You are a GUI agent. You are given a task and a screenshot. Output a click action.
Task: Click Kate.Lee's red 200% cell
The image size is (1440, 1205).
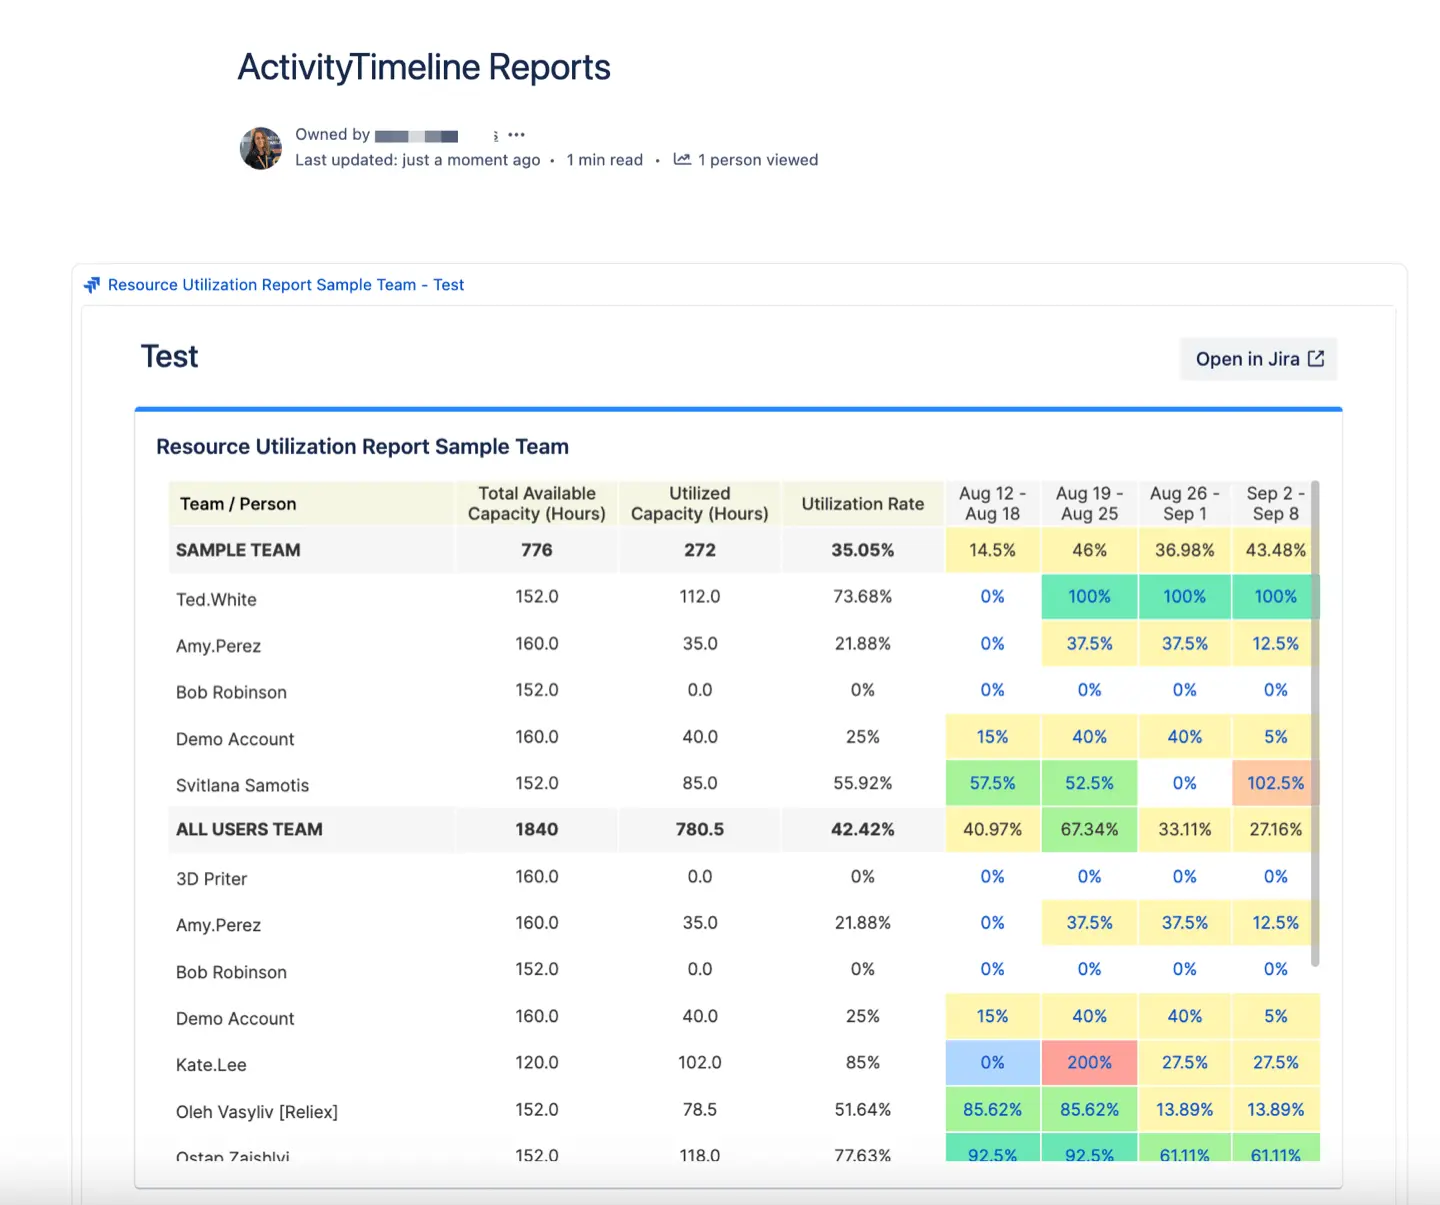pyautogui.click(x=1089, y=1062)
